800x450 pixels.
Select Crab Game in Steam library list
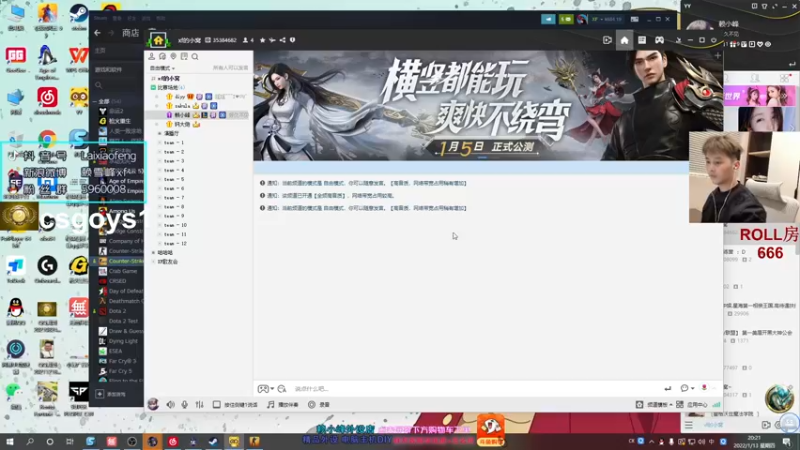coord(122,271)
